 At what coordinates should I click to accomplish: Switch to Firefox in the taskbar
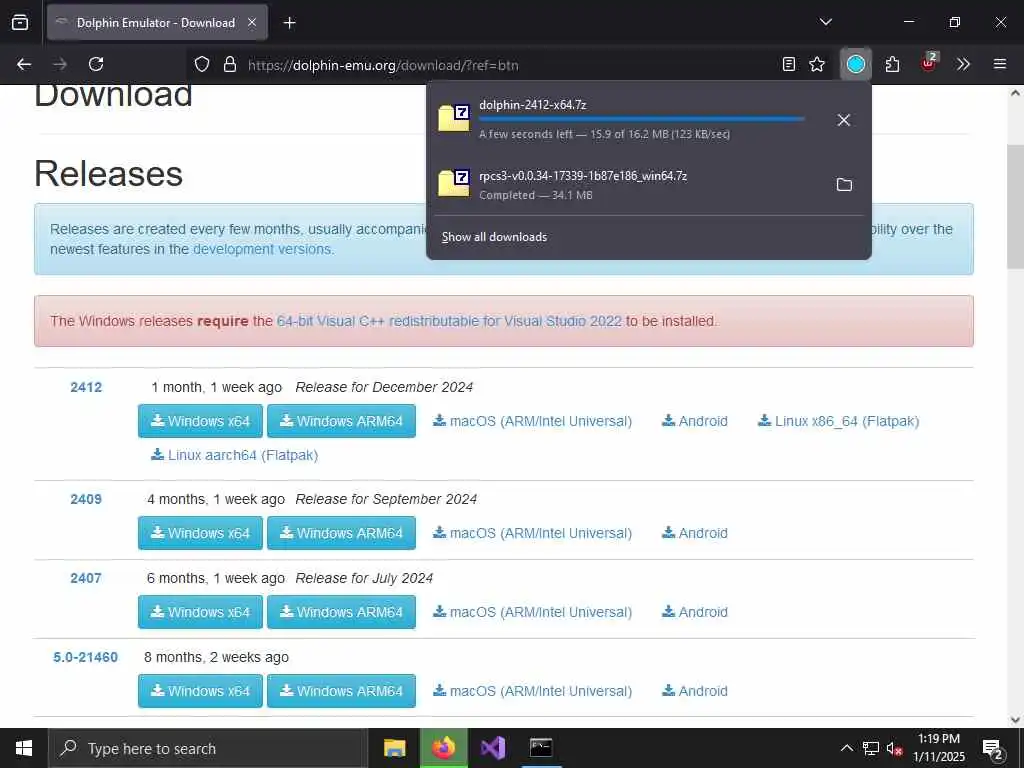[x=444, y=748]
